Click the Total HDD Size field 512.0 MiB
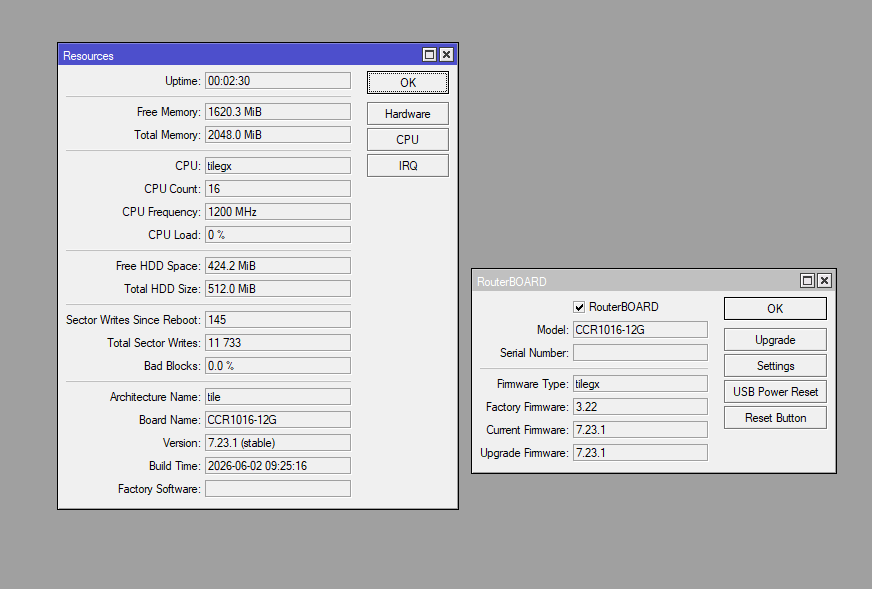The width and height of the screenshot is (872, 589). 278,289
